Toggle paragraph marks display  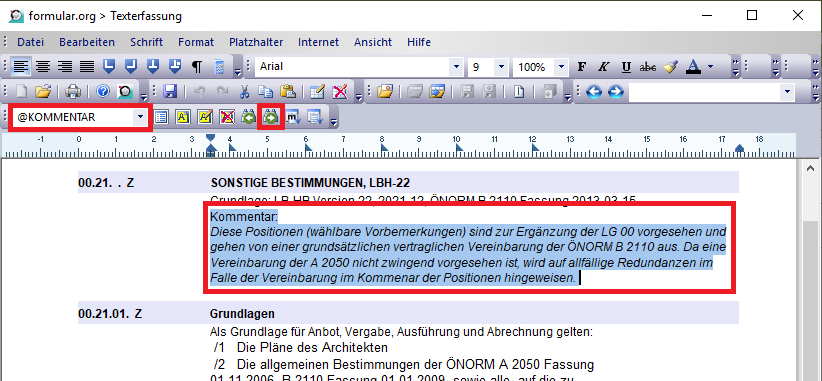pos(197,67)
